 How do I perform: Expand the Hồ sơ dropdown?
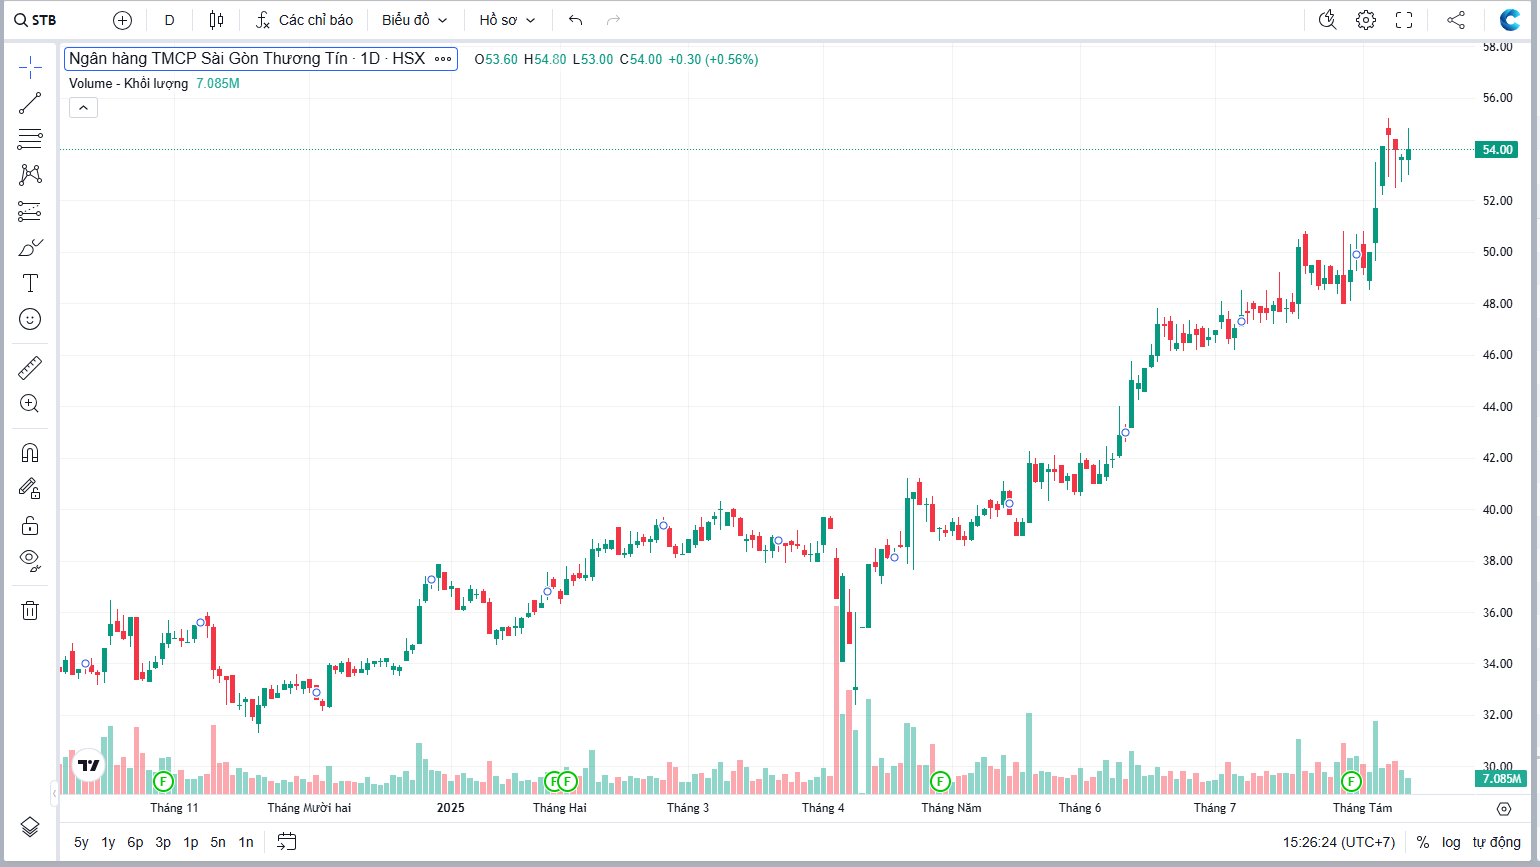coord(507,20)
